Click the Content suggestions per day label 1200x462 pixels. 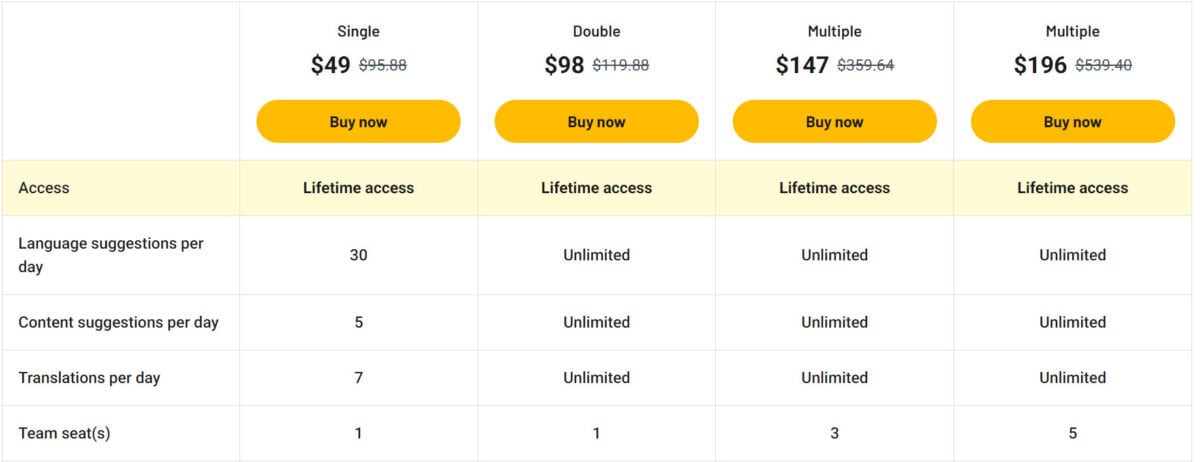tap(118, 322)
